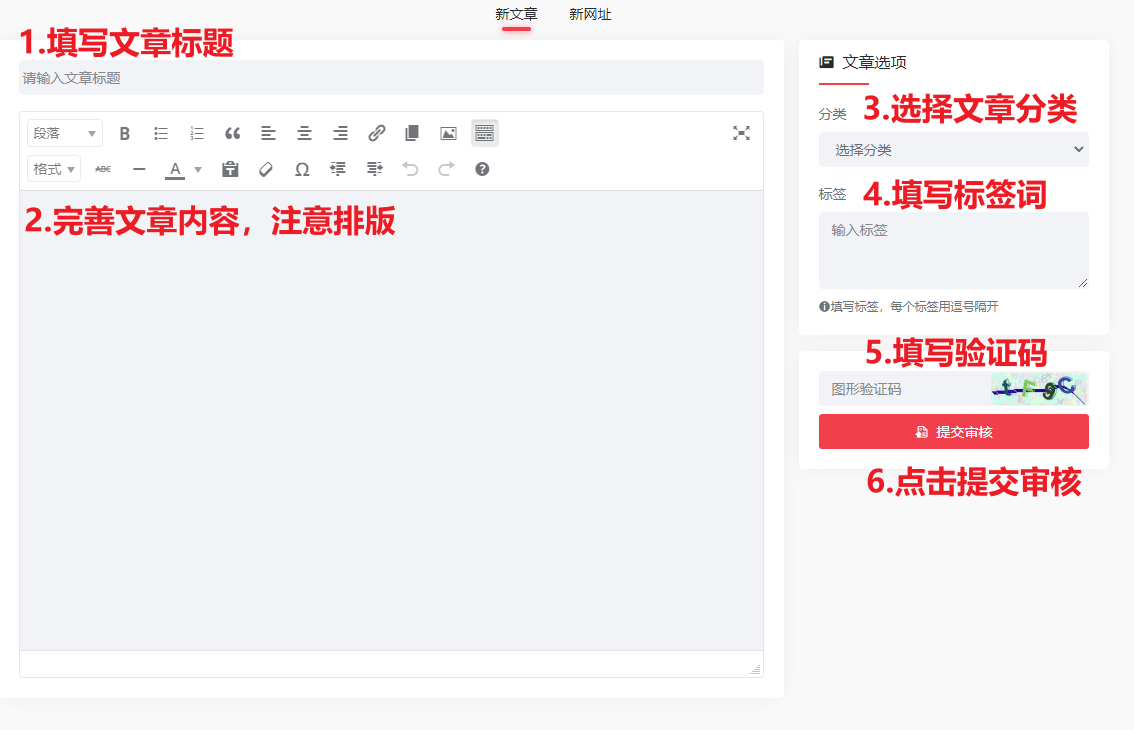
Task: Insert a blockquote into the article
Action: [x=232, y=132]
